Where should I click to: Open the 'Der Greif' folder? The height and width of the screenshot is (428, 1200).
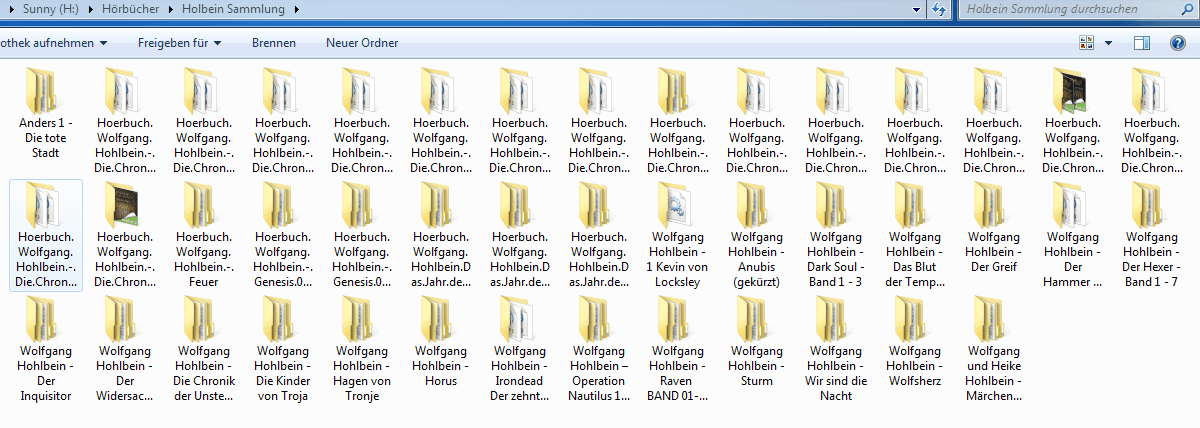click(x=995, y=229)
